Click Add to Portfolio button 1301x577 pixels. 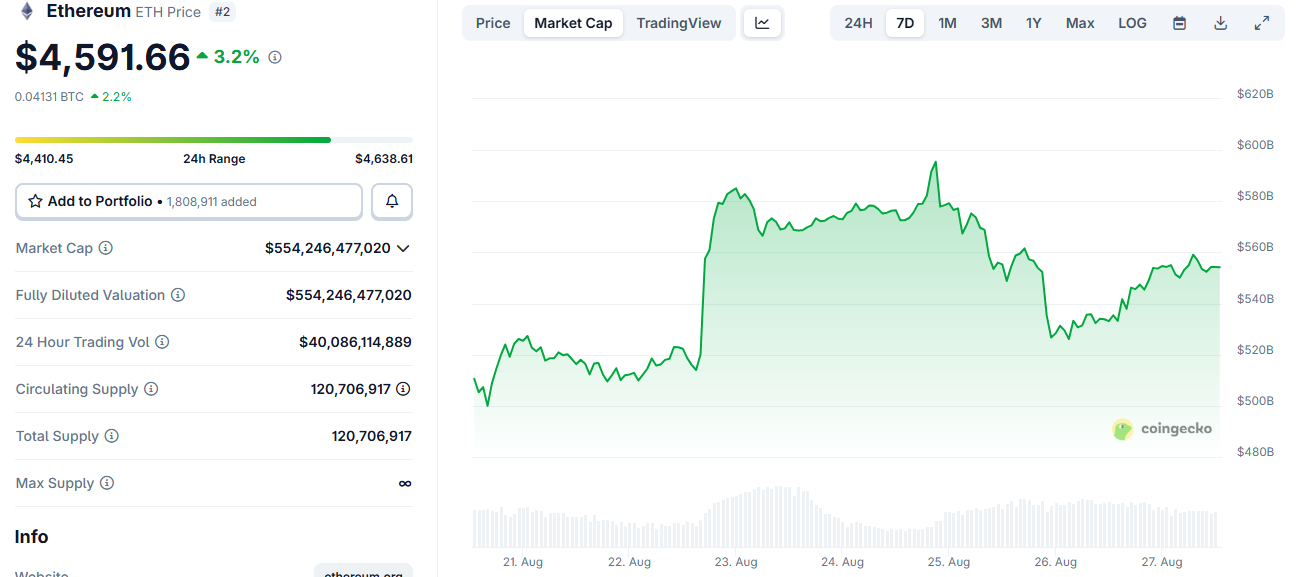189,201
